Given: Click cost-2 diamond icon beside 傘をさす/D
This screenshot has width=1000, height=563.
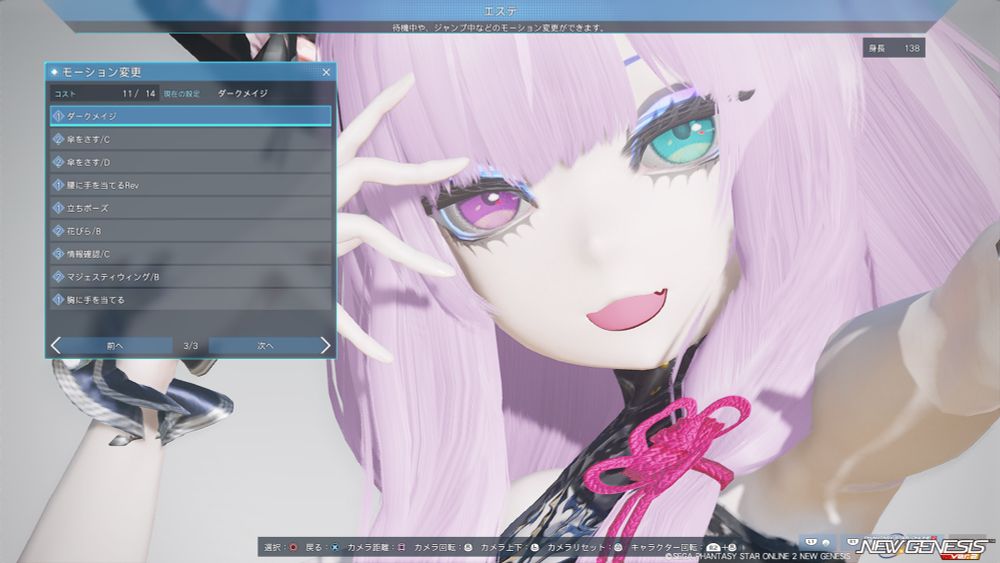Looking at the screenshot, I should (58, 162).
